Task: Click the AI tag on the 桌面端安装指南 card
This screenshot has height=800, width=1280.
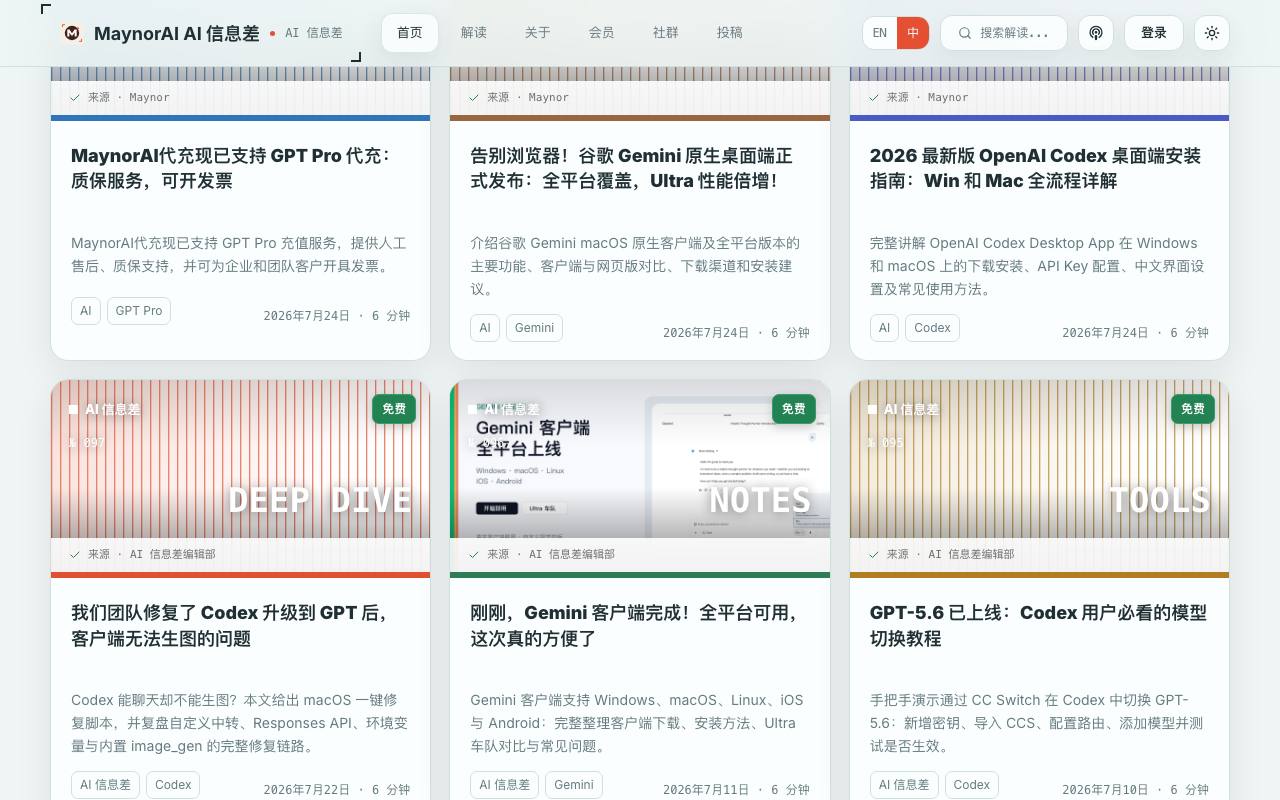Action: (x=884, y=328)
